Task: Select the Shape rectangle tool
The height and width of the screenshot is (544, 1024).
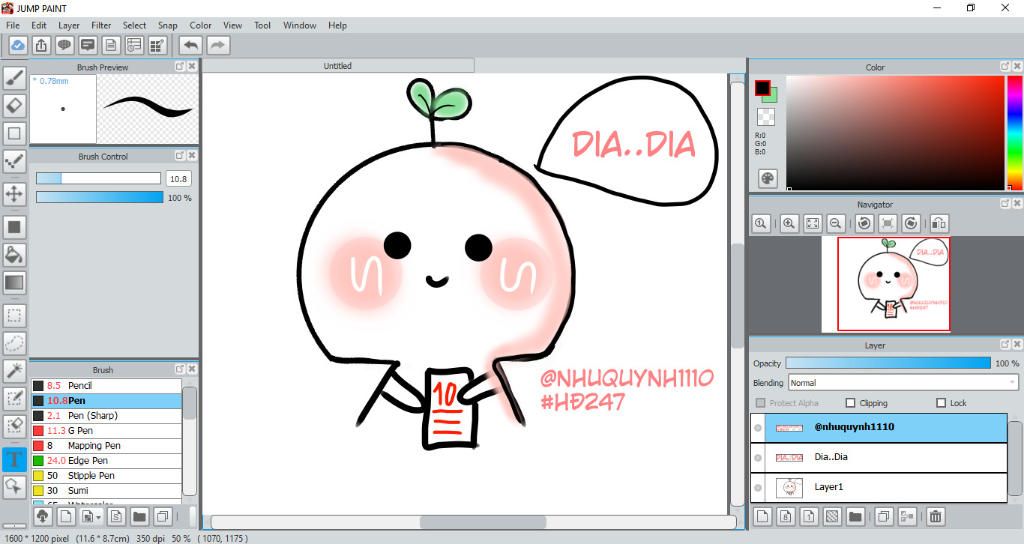Action: coord(14,133)
